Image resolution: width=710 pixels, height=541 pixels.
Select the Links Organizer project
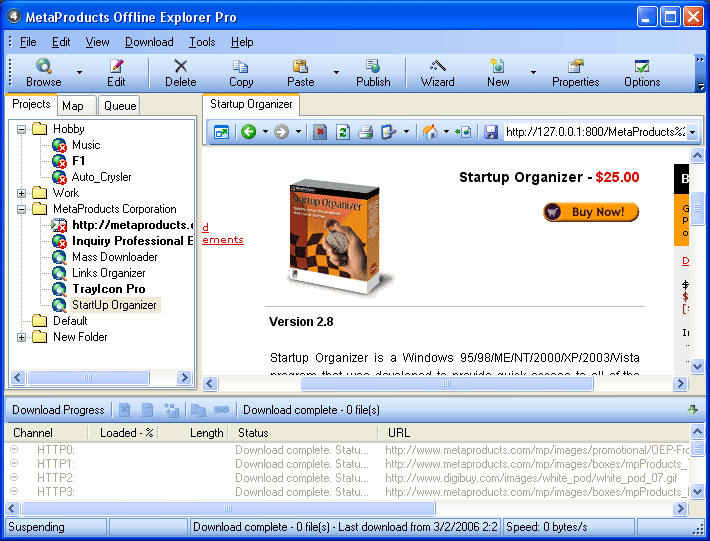109,273
